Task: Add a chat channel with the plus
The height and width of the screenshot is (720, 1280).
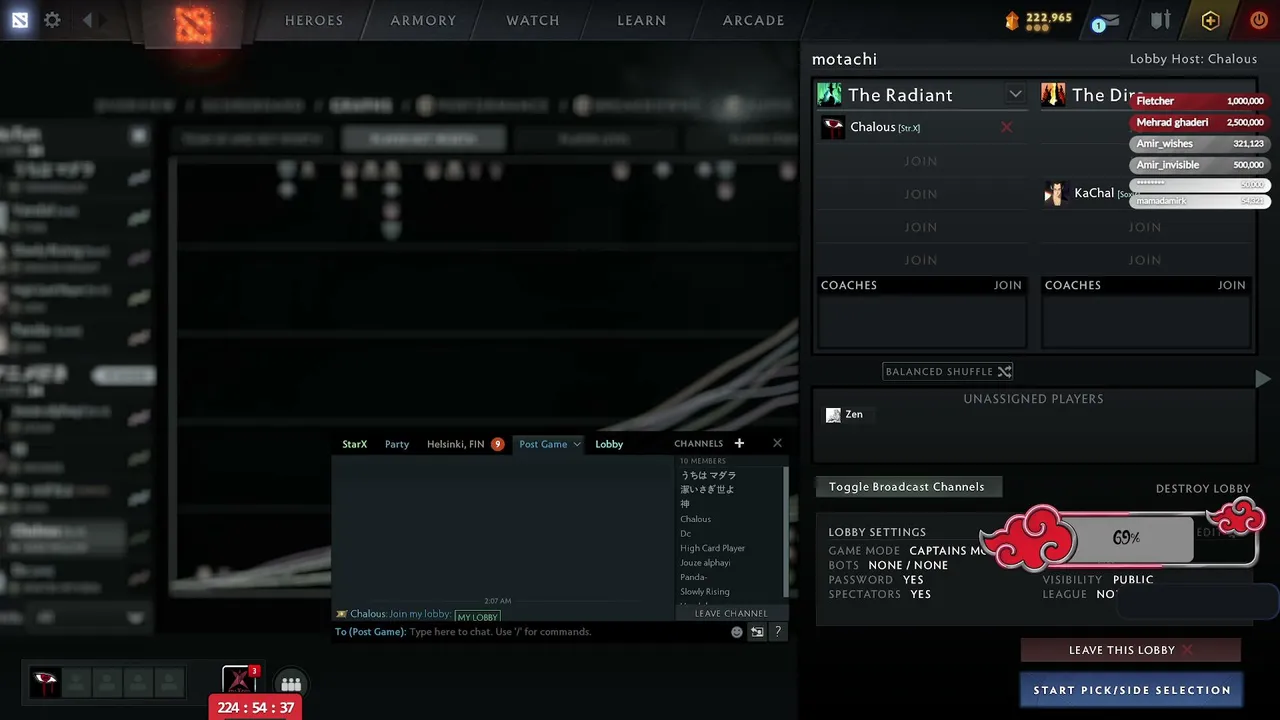Action: coord(739,443)
